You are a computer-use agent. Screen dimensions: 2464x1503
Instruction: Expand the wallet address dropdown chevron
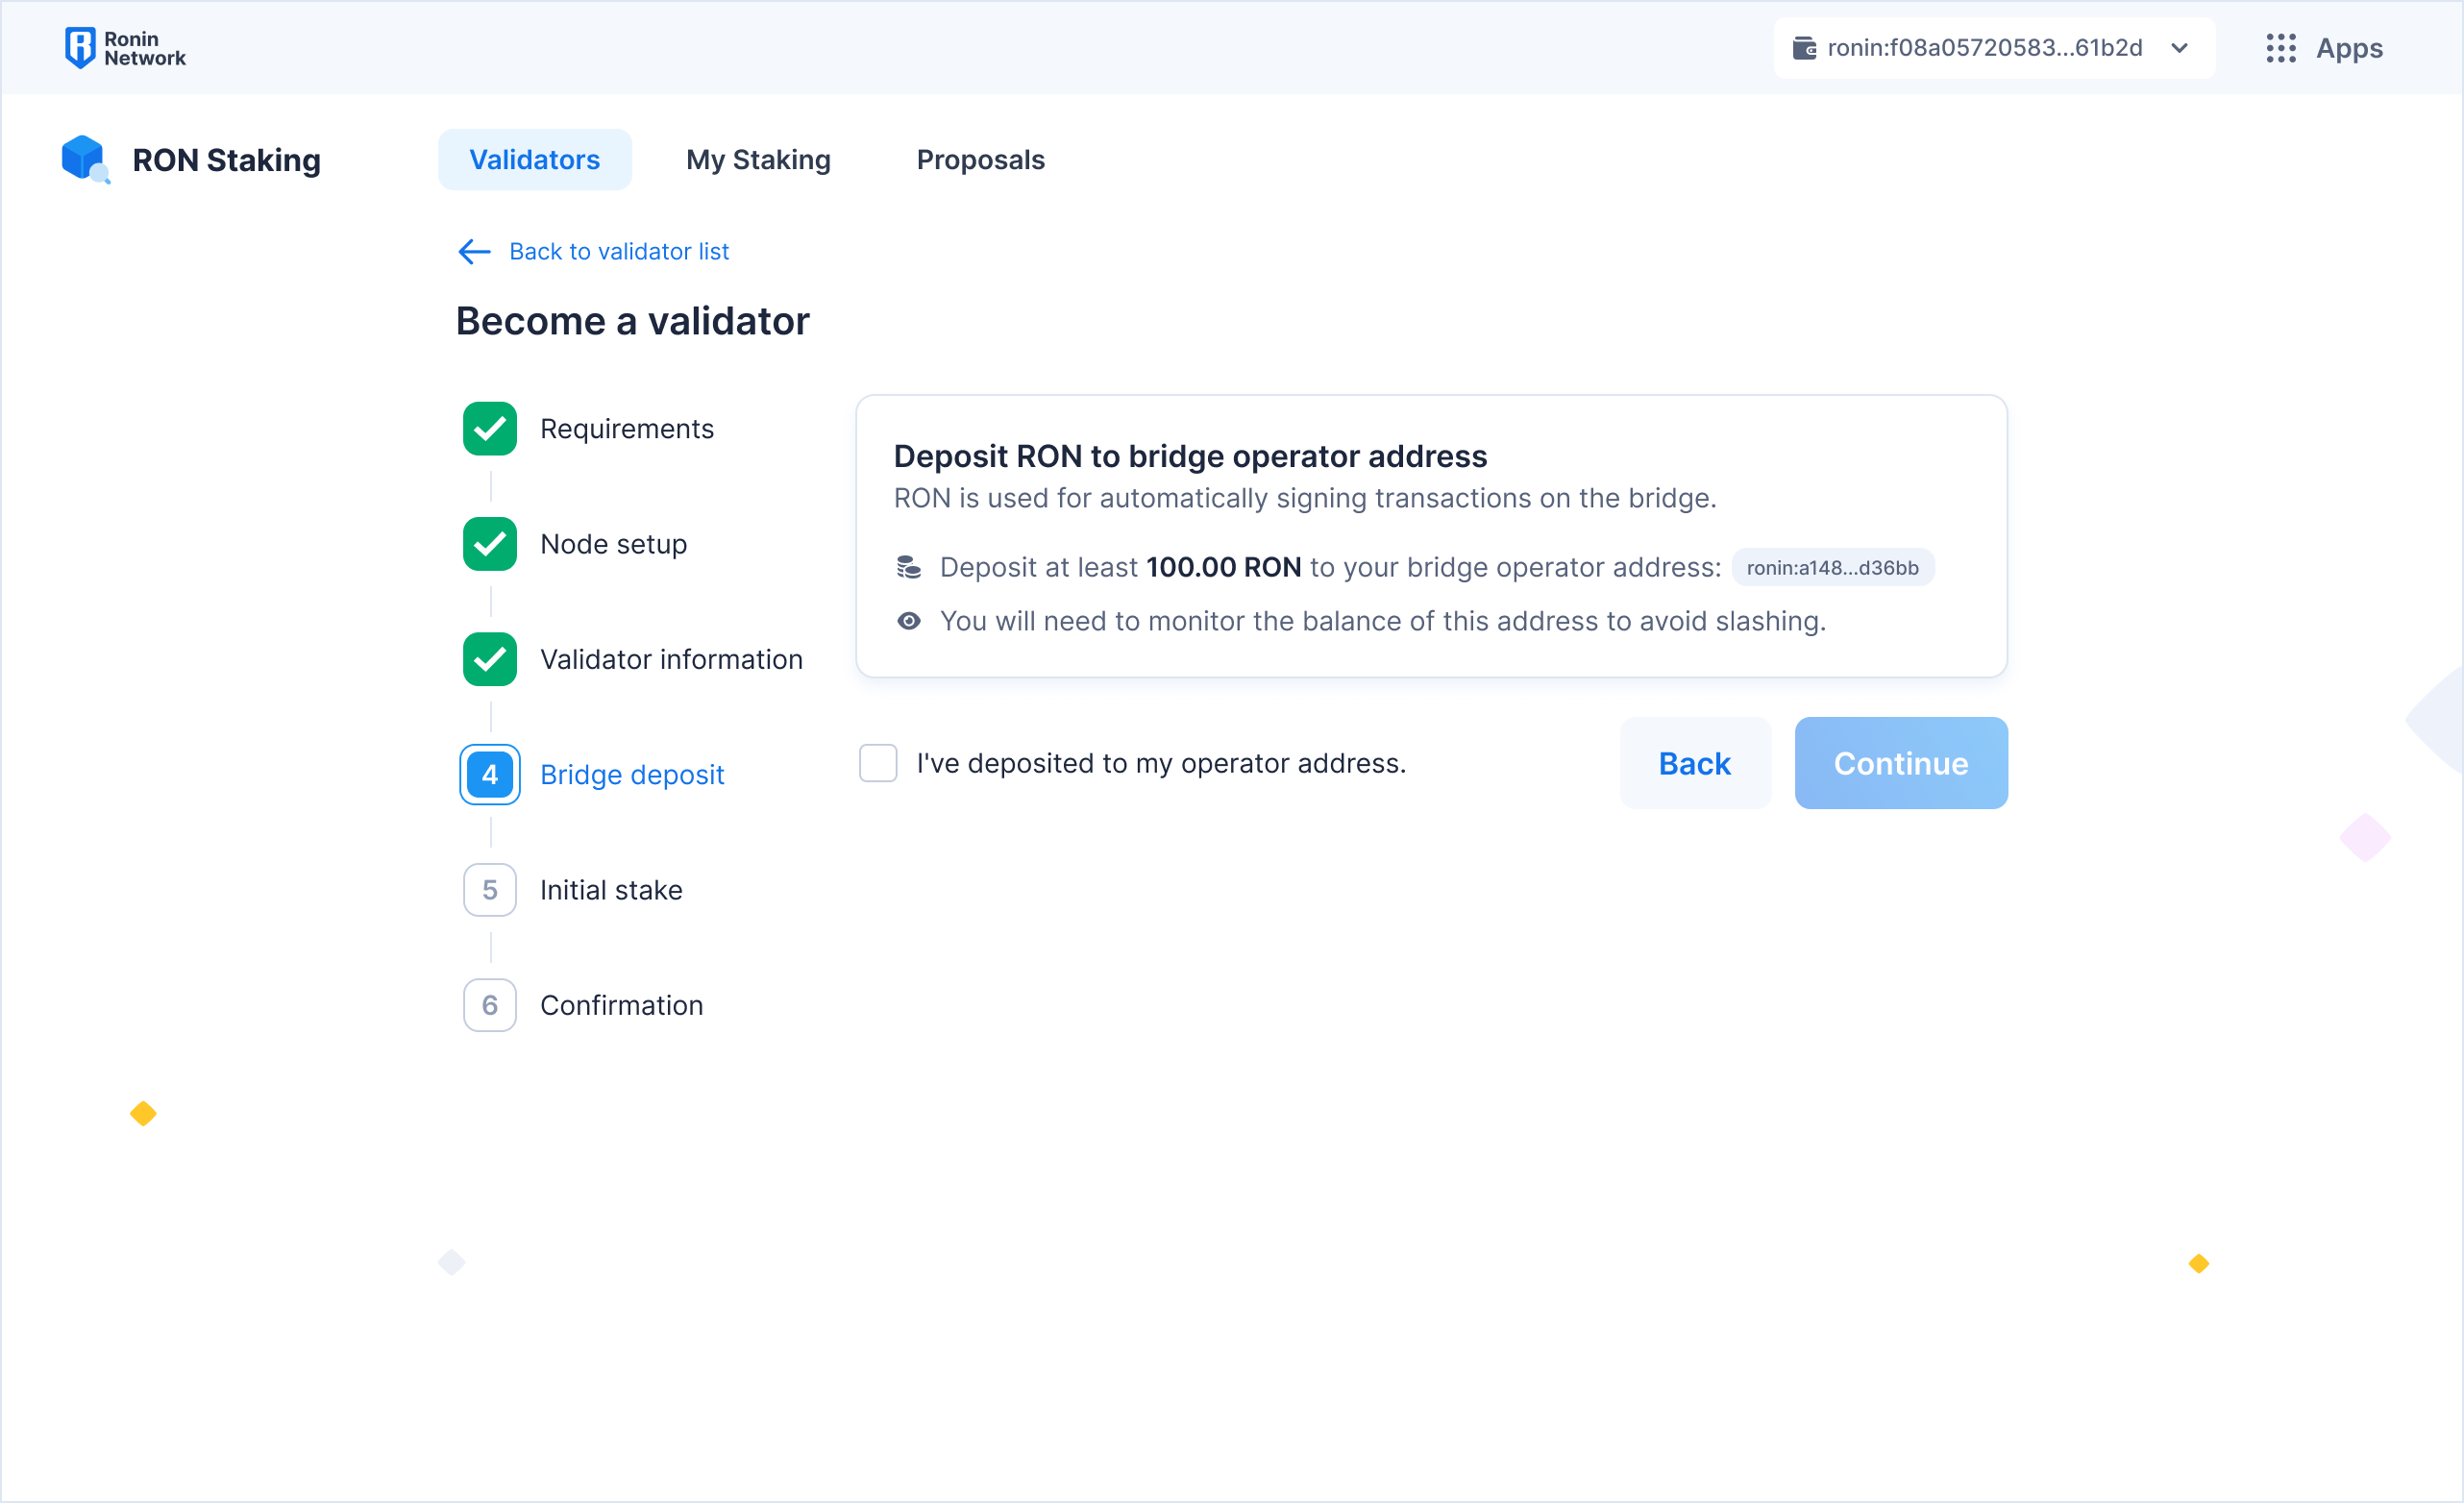(x=2180, y=48)
